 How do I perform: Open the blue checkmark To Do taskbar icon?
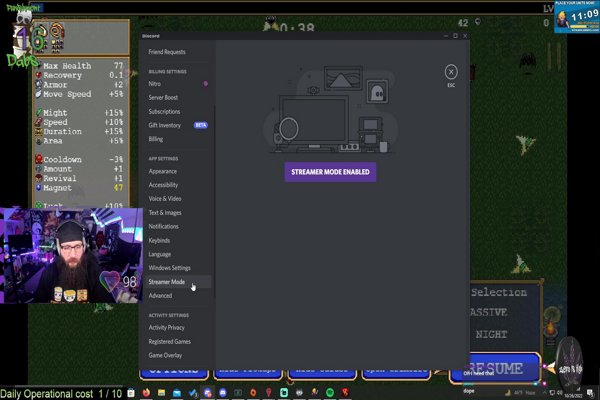(192, 393)
